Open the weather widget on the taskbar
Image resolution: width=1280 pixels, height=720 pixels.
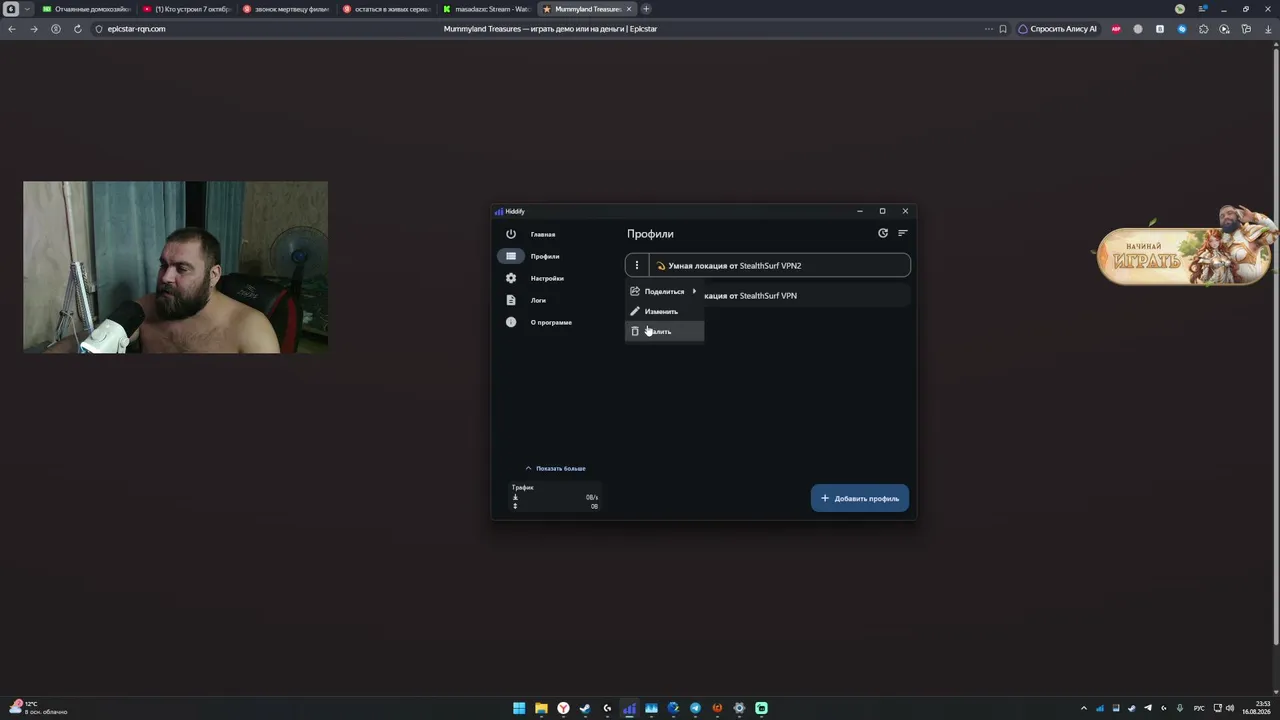40,708
